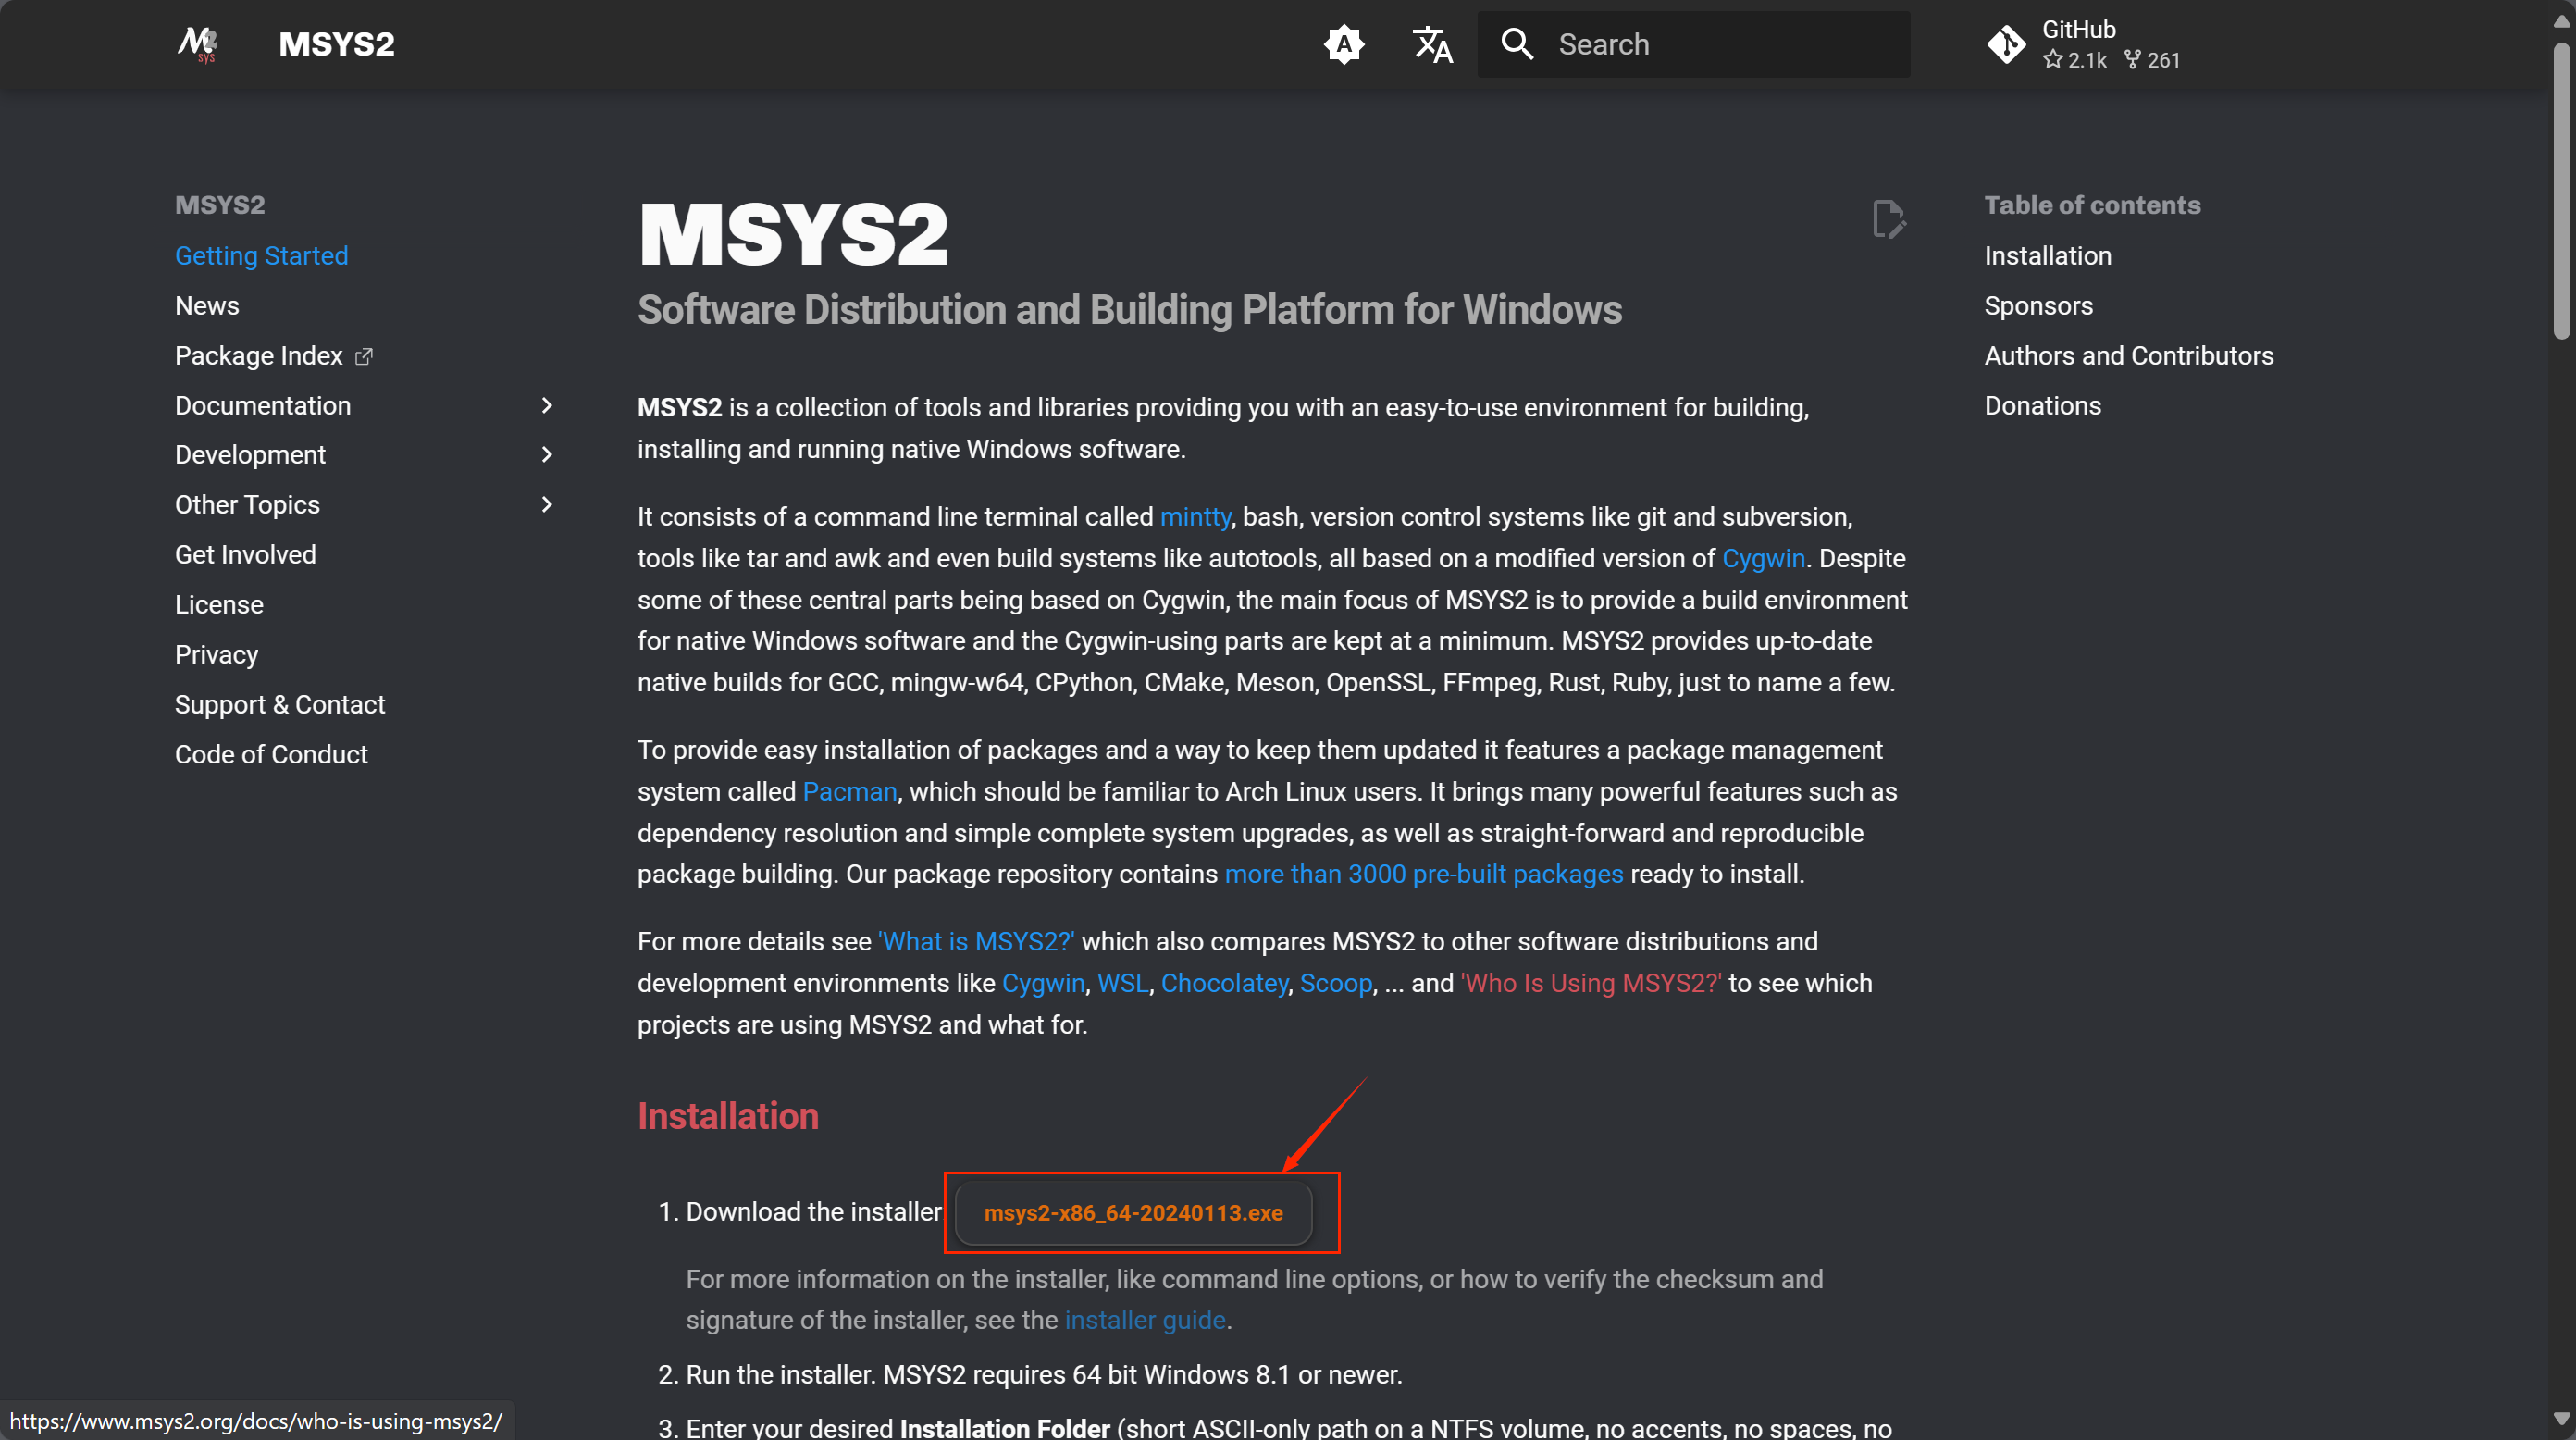Screen dimensions: 2576x1440
Task: Open the GitHub repository icon
Action: tap(2005, 44)
